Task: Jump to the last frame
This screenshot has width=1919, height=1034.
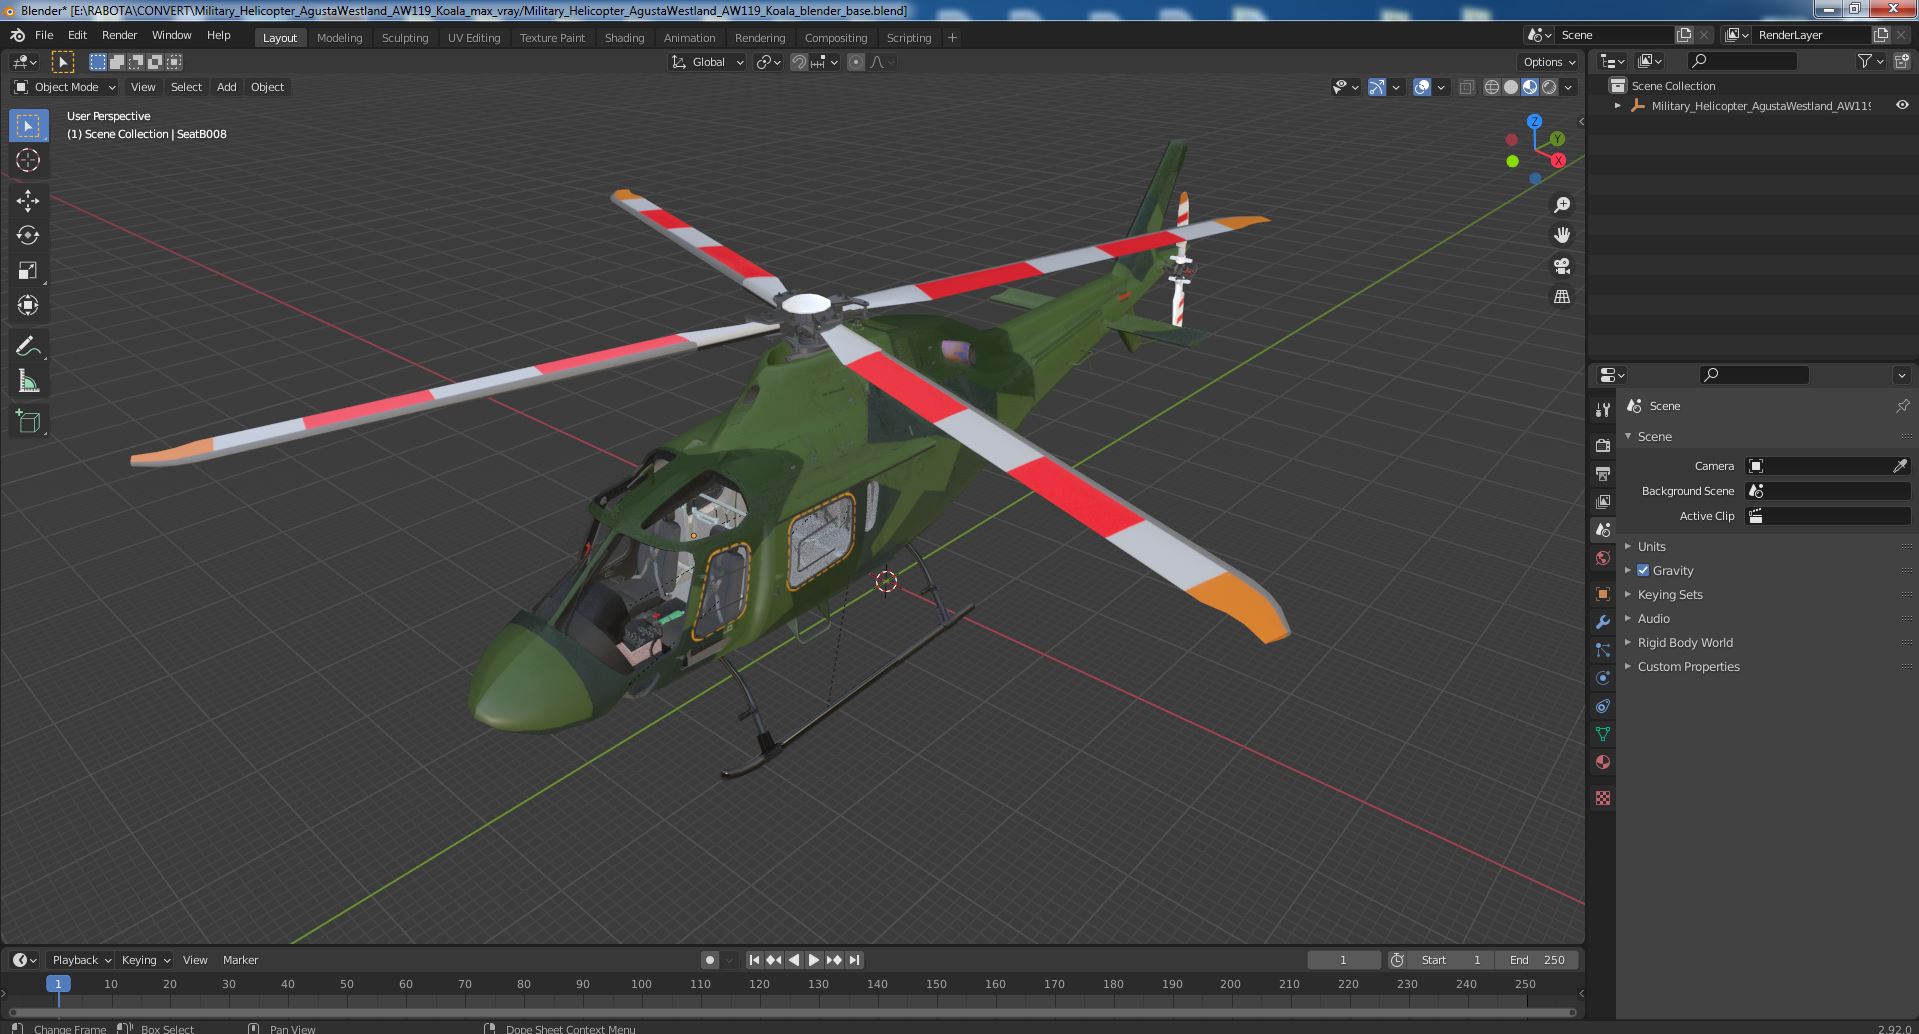Action: click(854, 960)
